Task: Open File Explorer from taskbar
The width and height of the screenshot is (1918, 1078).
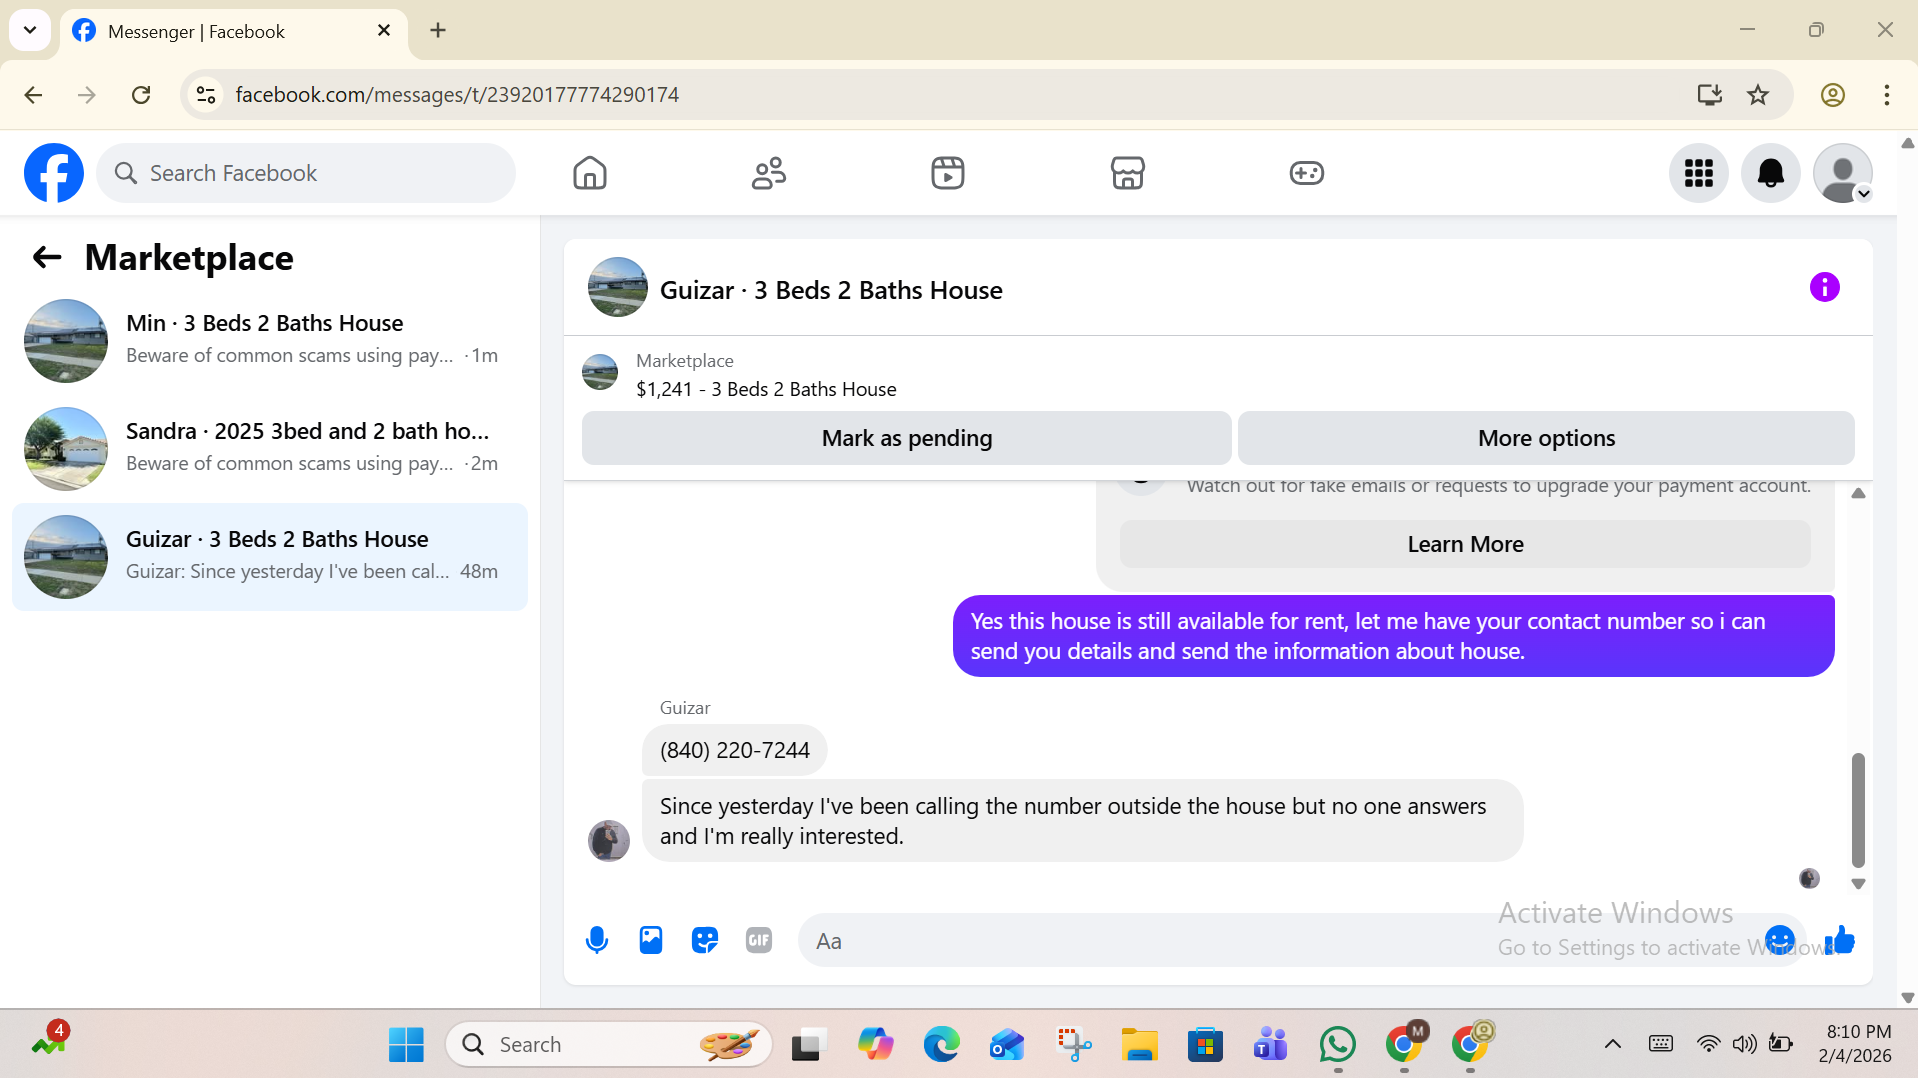Action: 1139,1044
